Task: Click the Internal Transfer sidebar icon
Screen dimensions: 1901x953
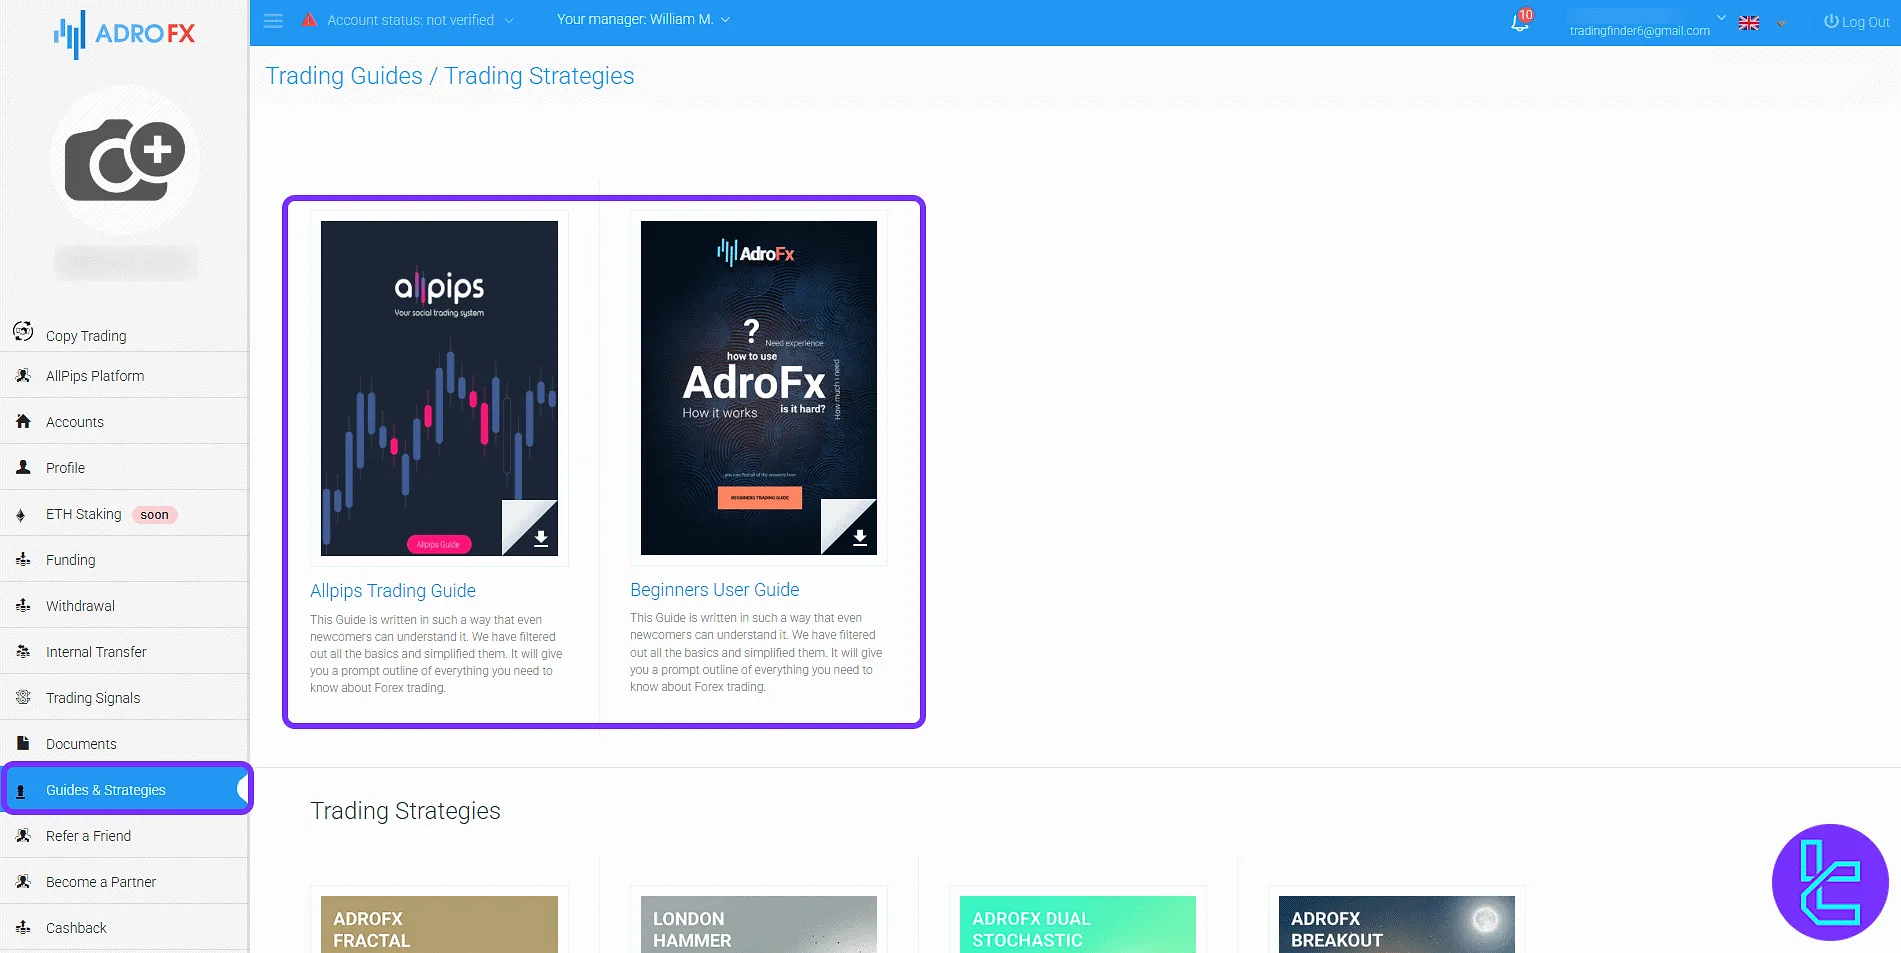Action: pyautogui.click(x=23, y=651)
